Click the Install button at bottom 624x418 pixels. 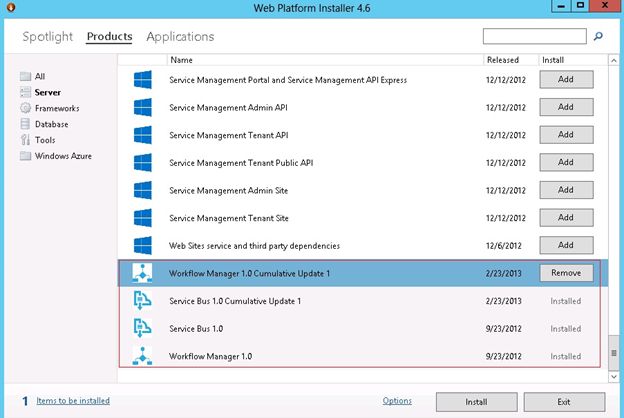(476, 402)
